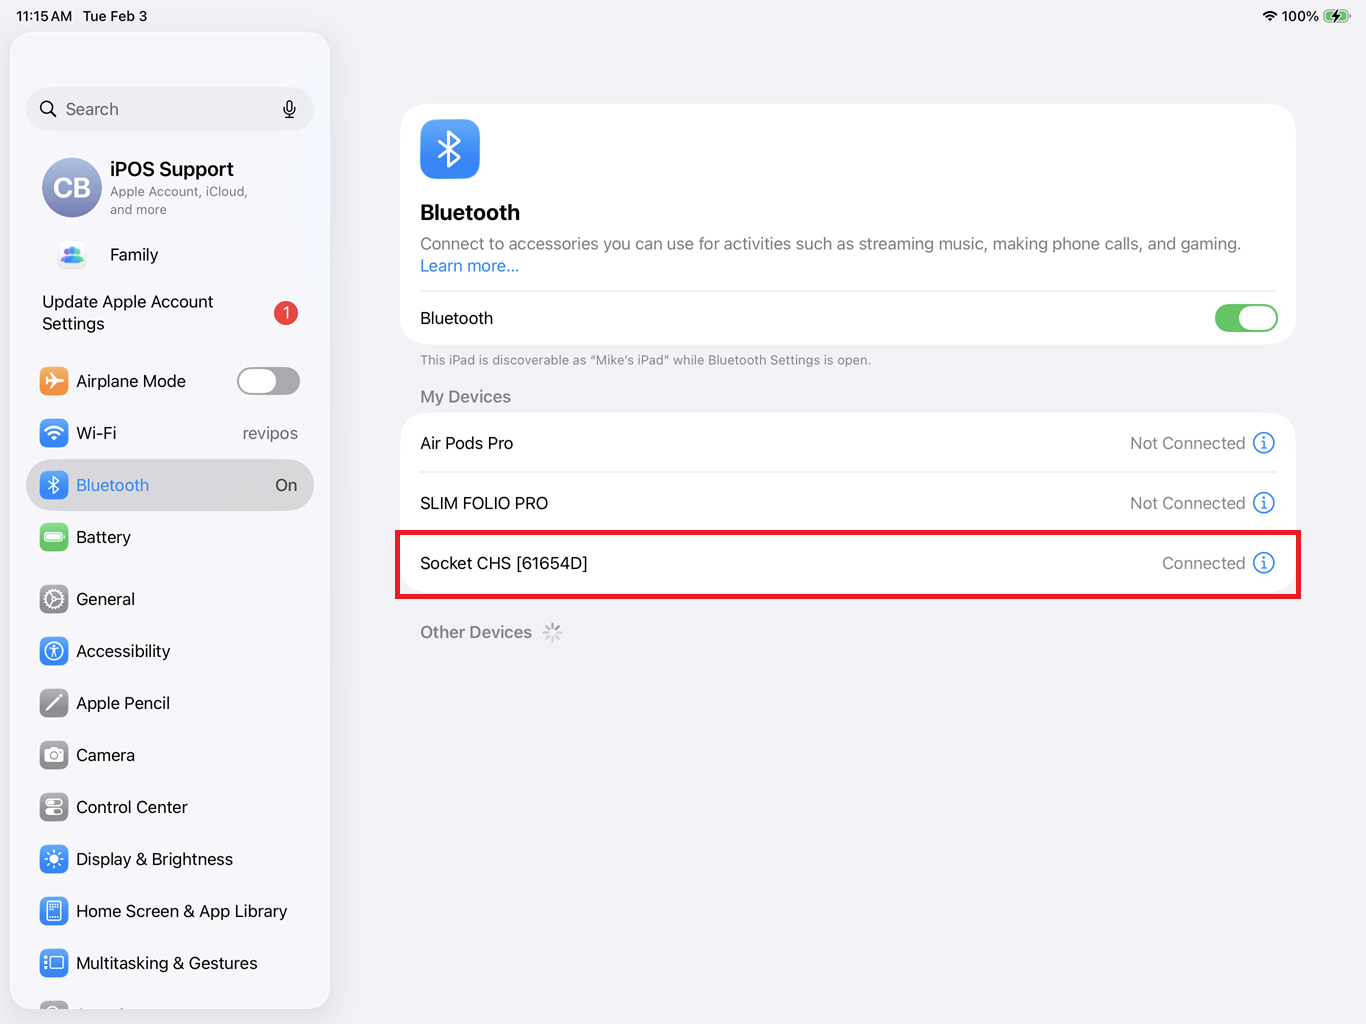Open info for SLIM FOLIO PRO
This screenshot has height=1024, width=1366.
(x=1264, y=503)
